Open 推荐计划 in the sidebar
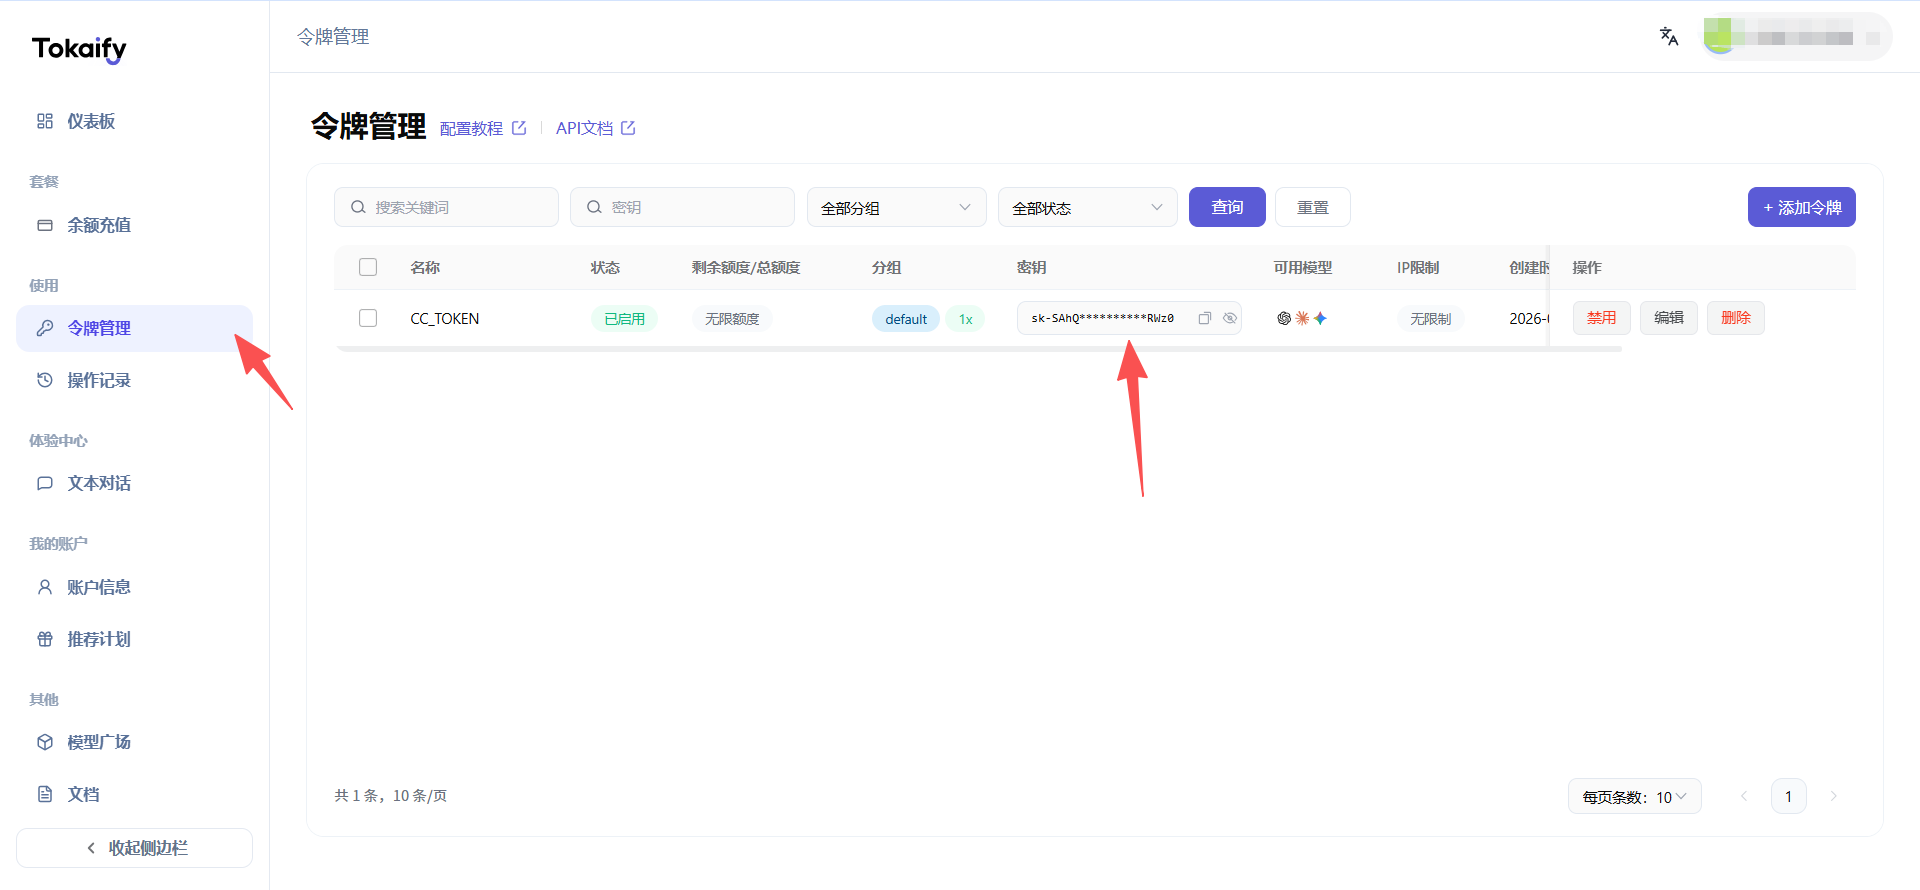1920x890 pixels. tap(135, 639)
